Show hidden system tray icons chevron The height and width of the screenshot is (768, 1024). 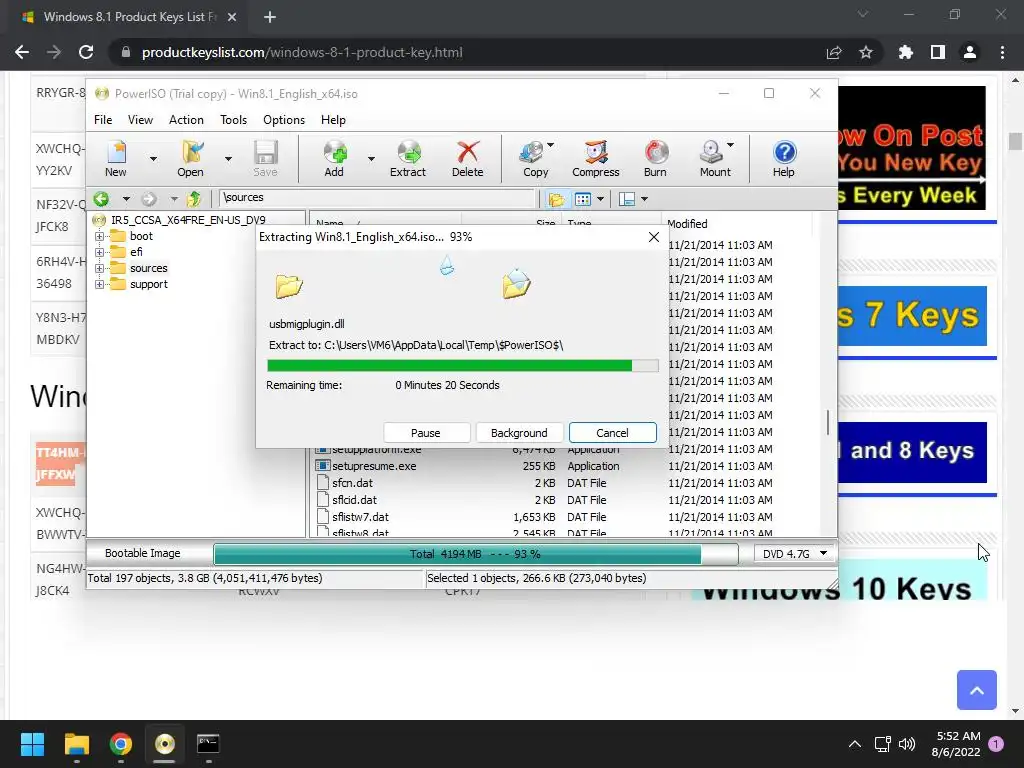854,744
